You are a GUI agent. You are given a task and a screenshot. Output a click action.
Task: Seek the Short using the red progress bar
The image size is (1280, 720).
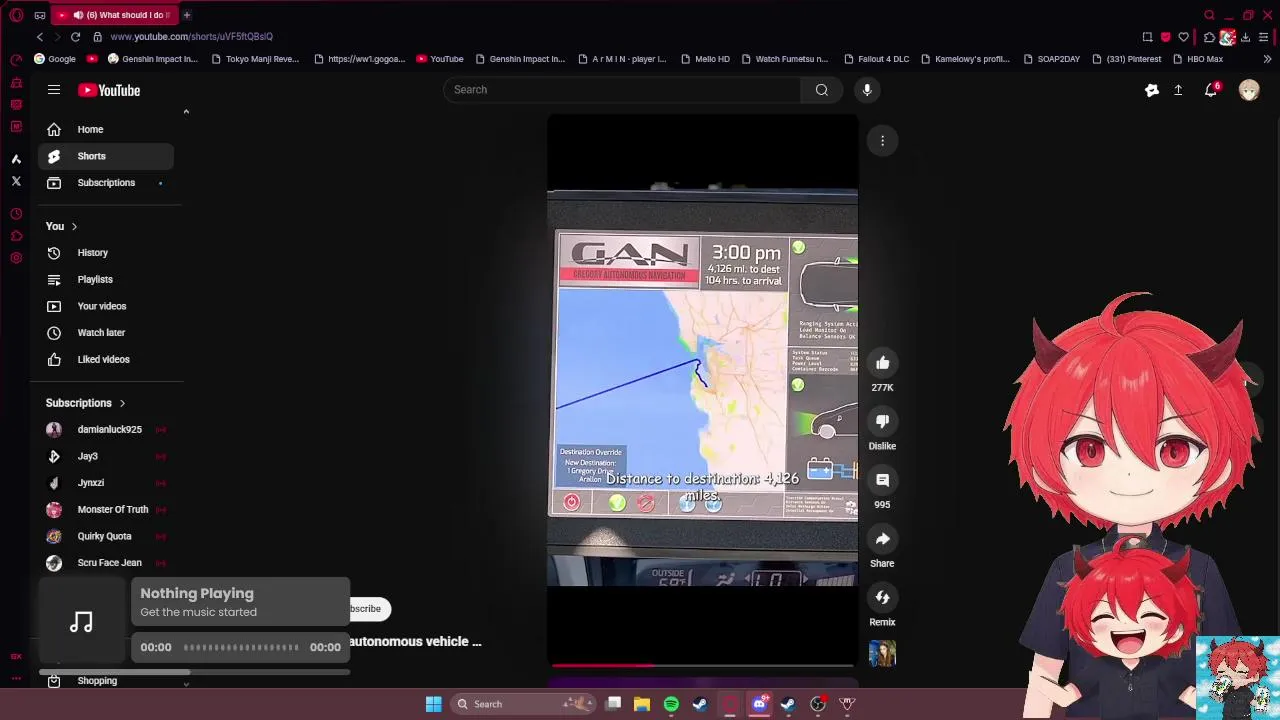coord(702,665)
